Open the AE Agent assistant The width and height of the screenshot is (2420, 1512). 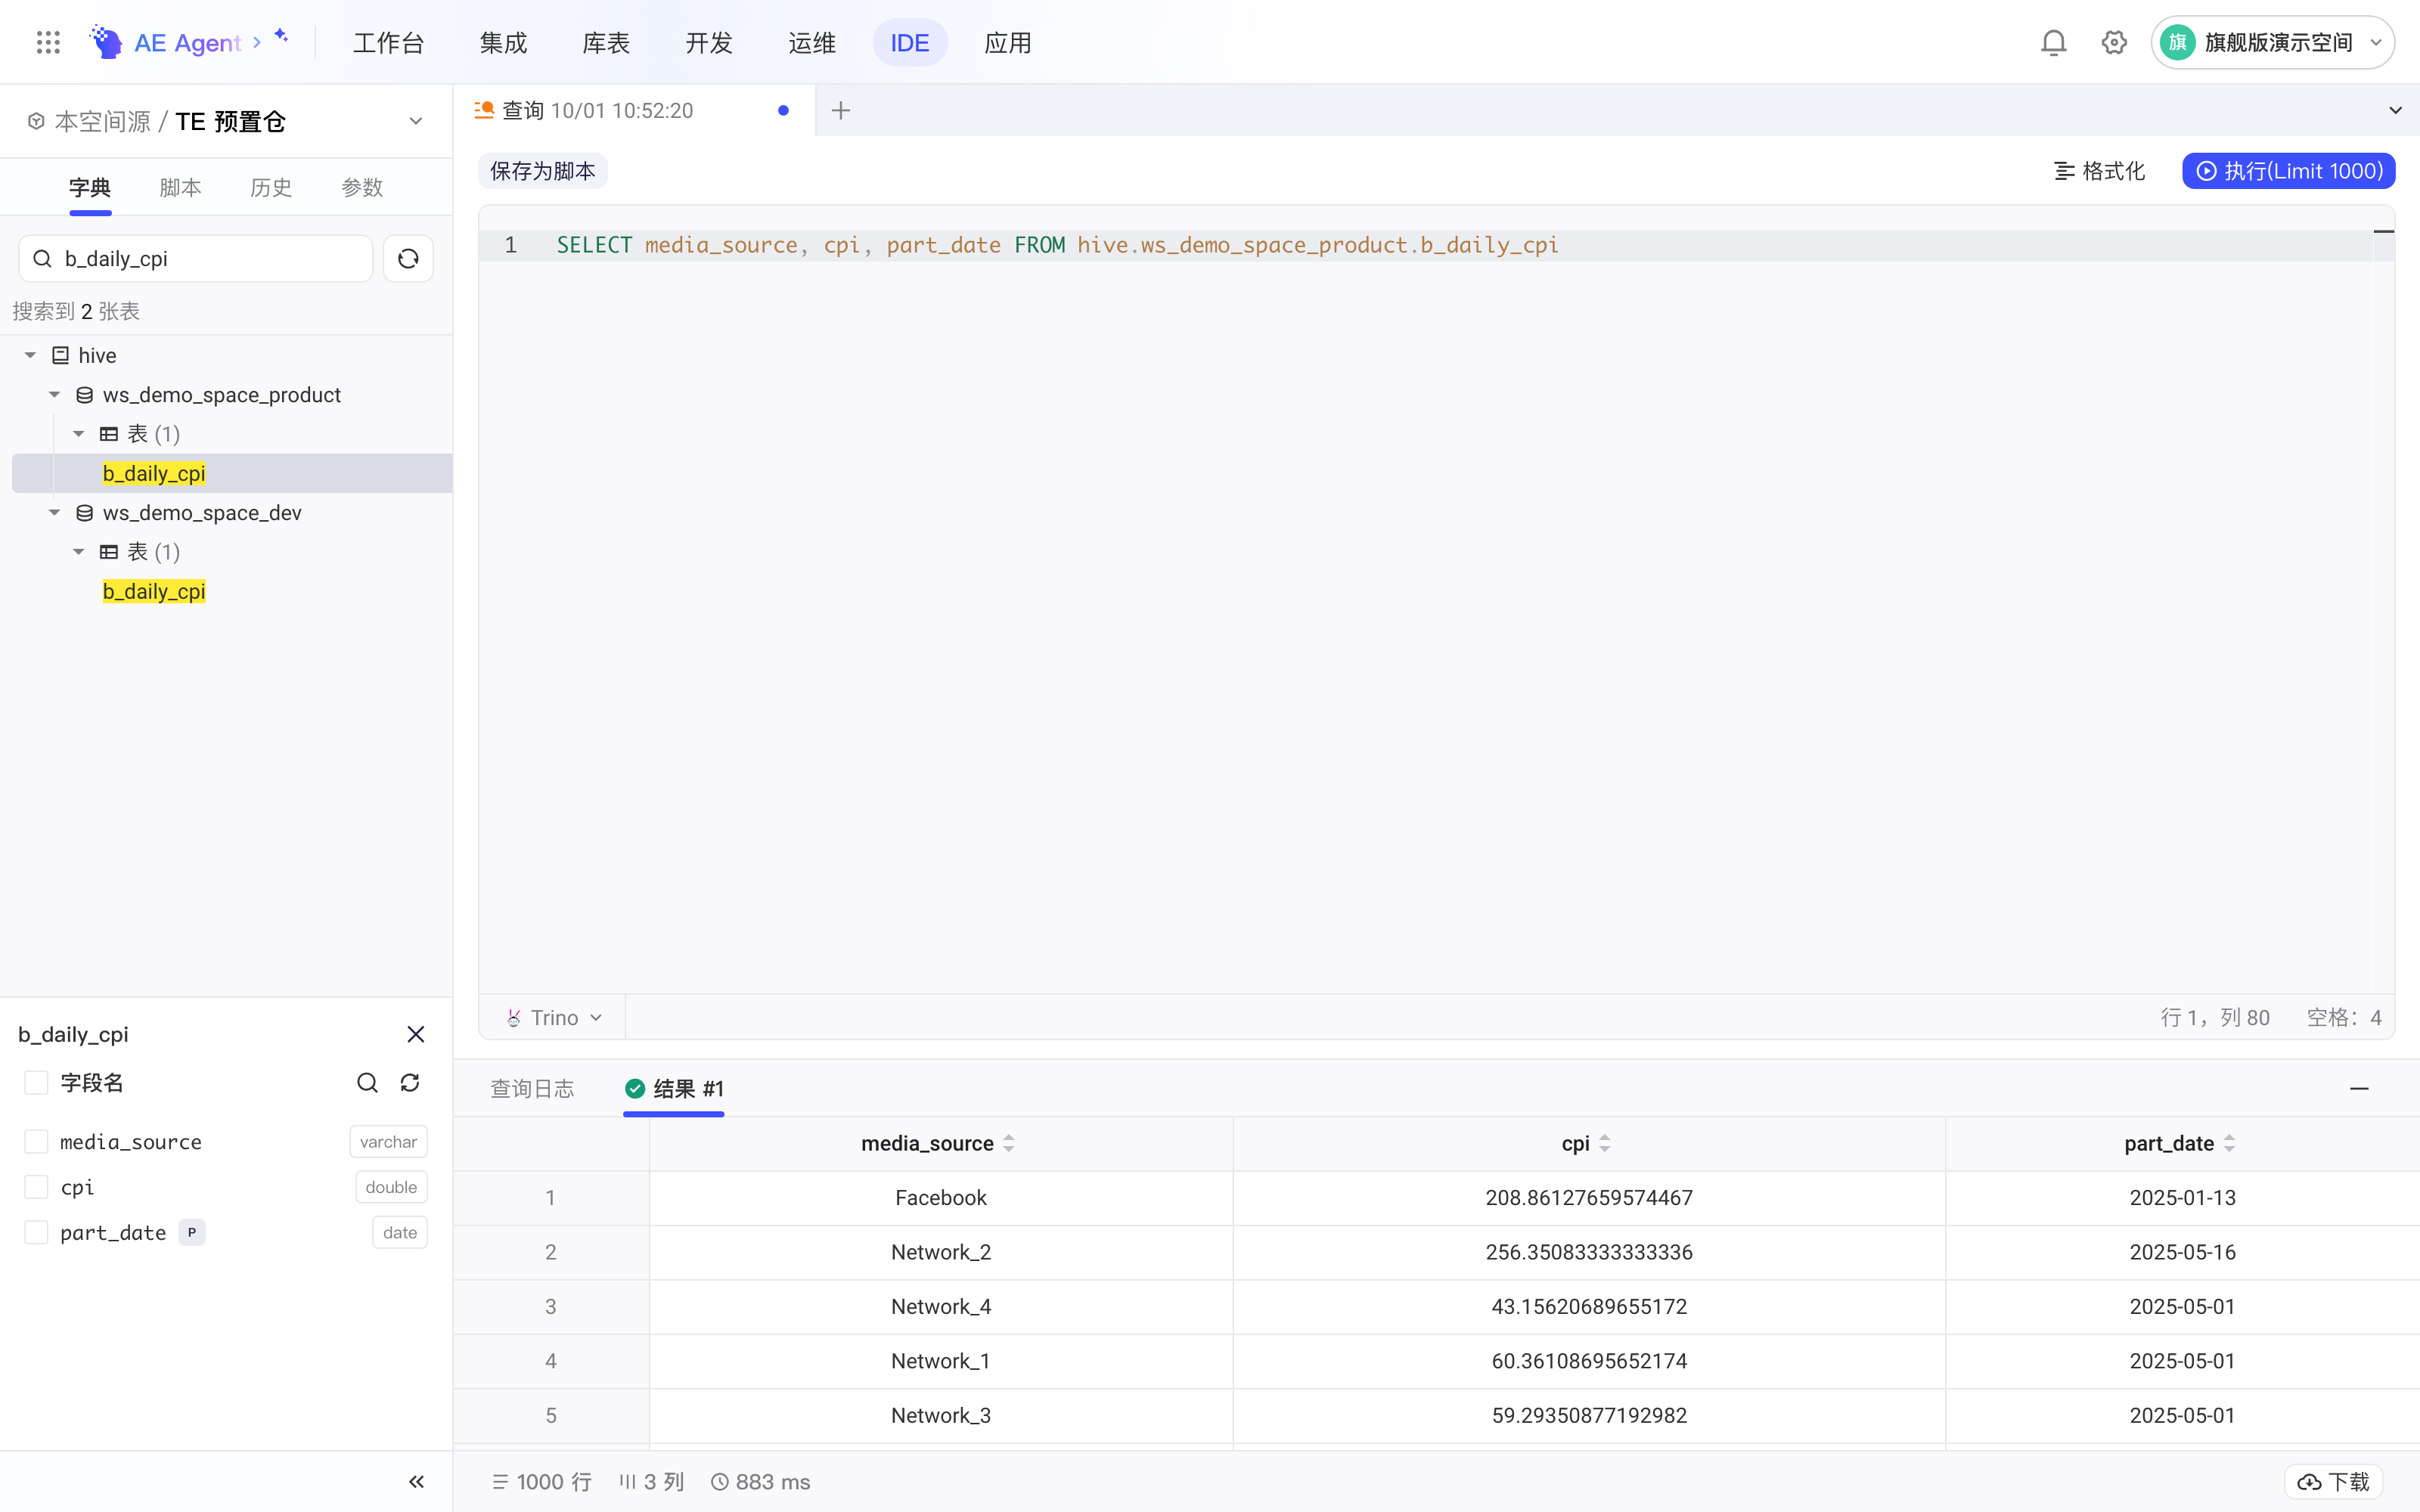(x=188, y=42)
